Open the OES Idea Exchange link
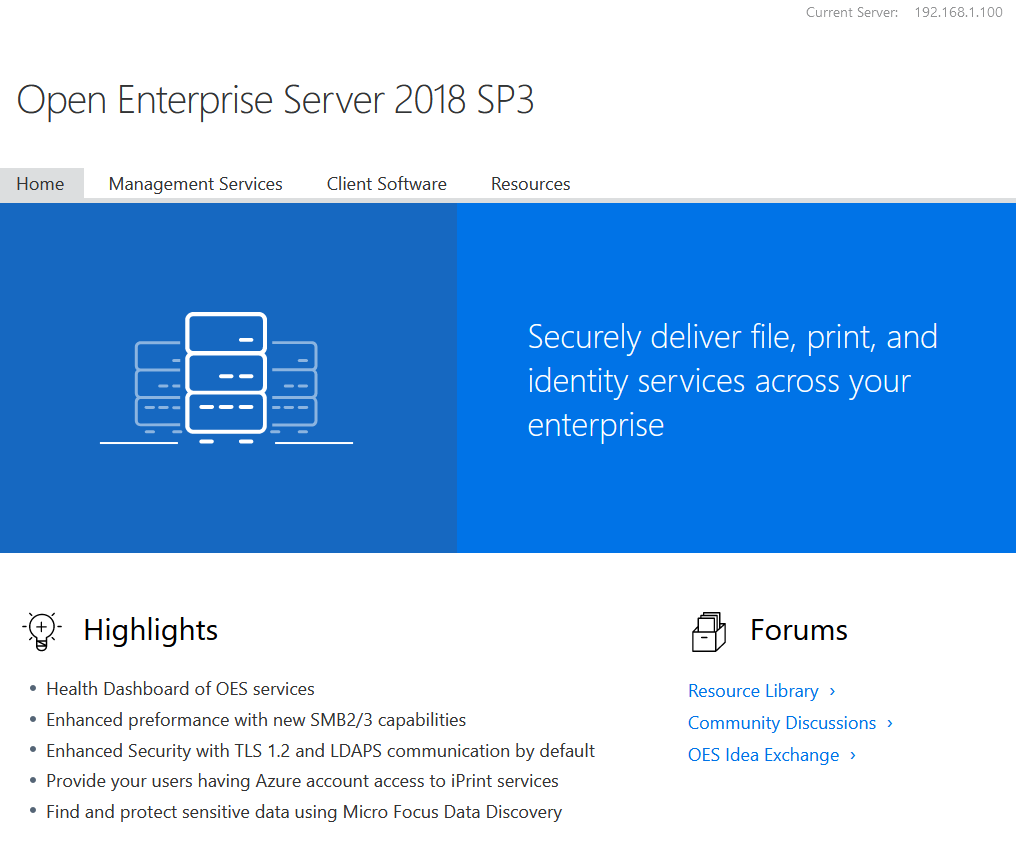The height and width of the screenshot is (849, 1016). click(x=763, y=755)
